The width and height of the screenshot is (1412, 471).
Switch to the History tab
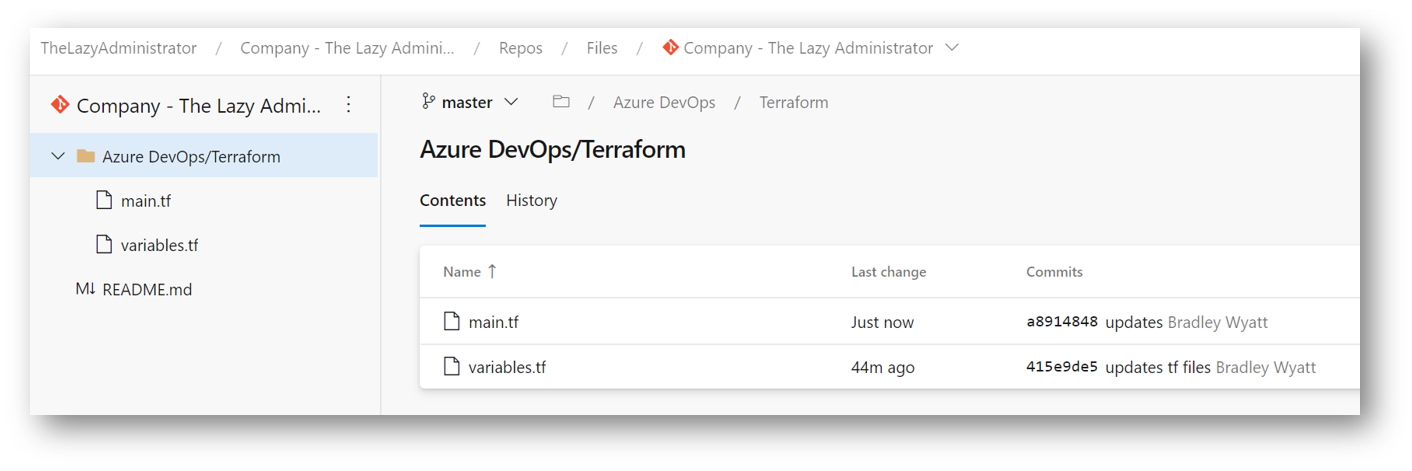[531, 200]
